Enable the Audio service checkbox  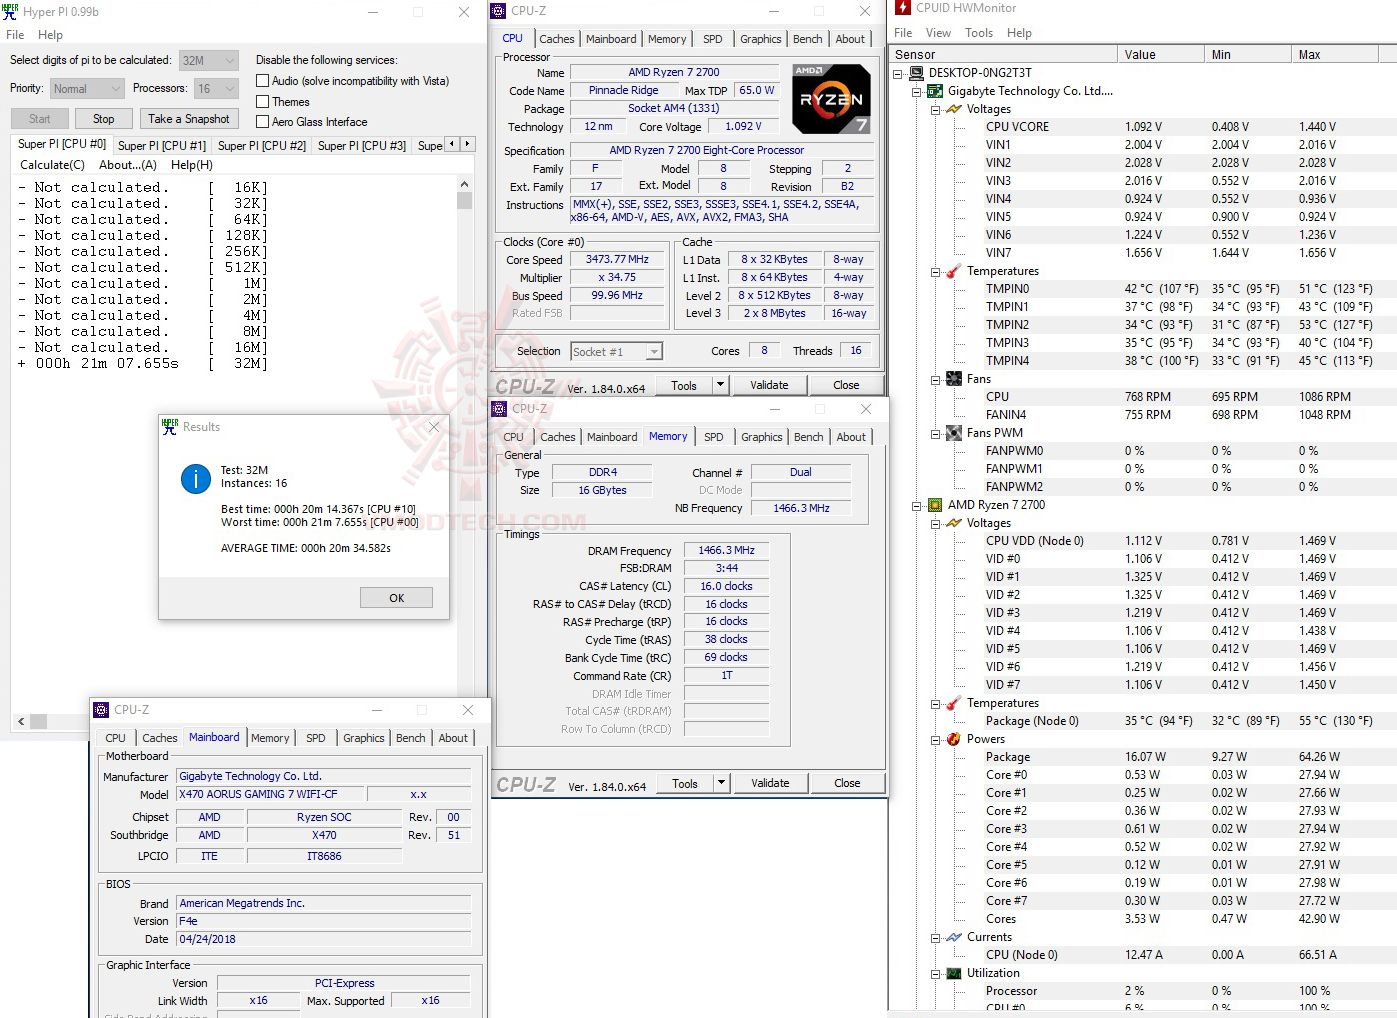261,80
